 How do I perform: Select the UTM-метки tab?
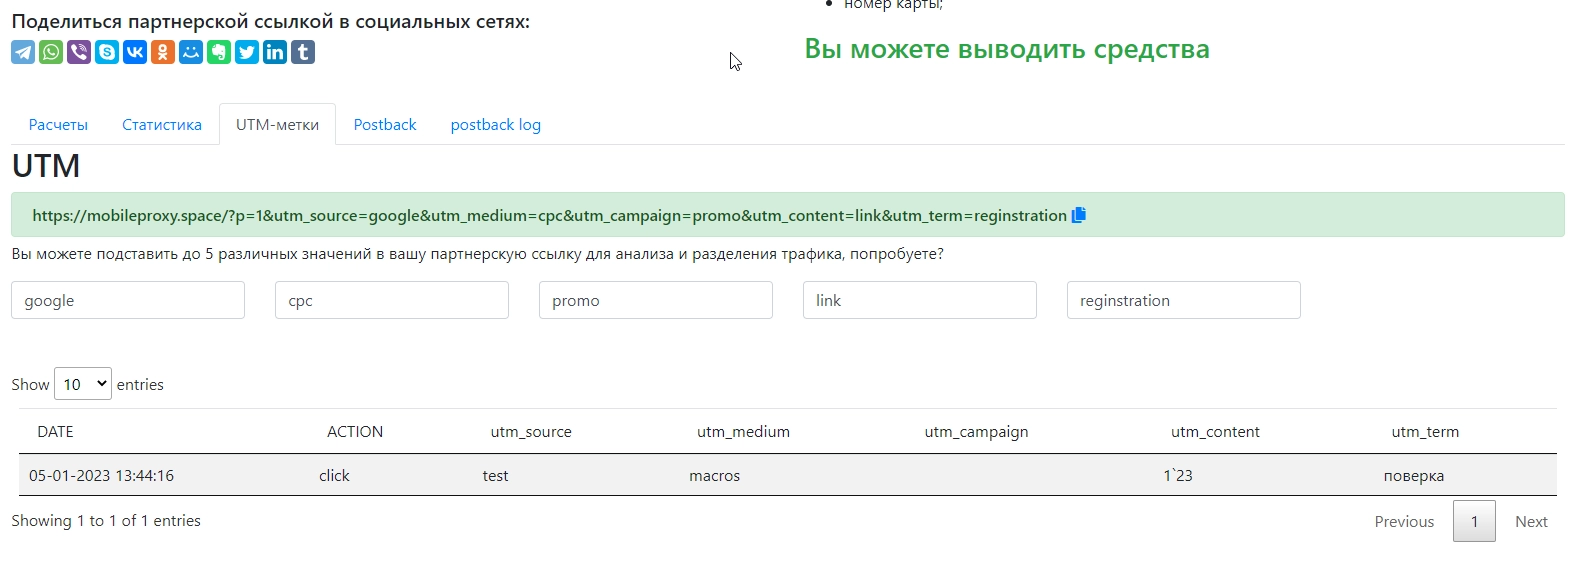(277, 125)
